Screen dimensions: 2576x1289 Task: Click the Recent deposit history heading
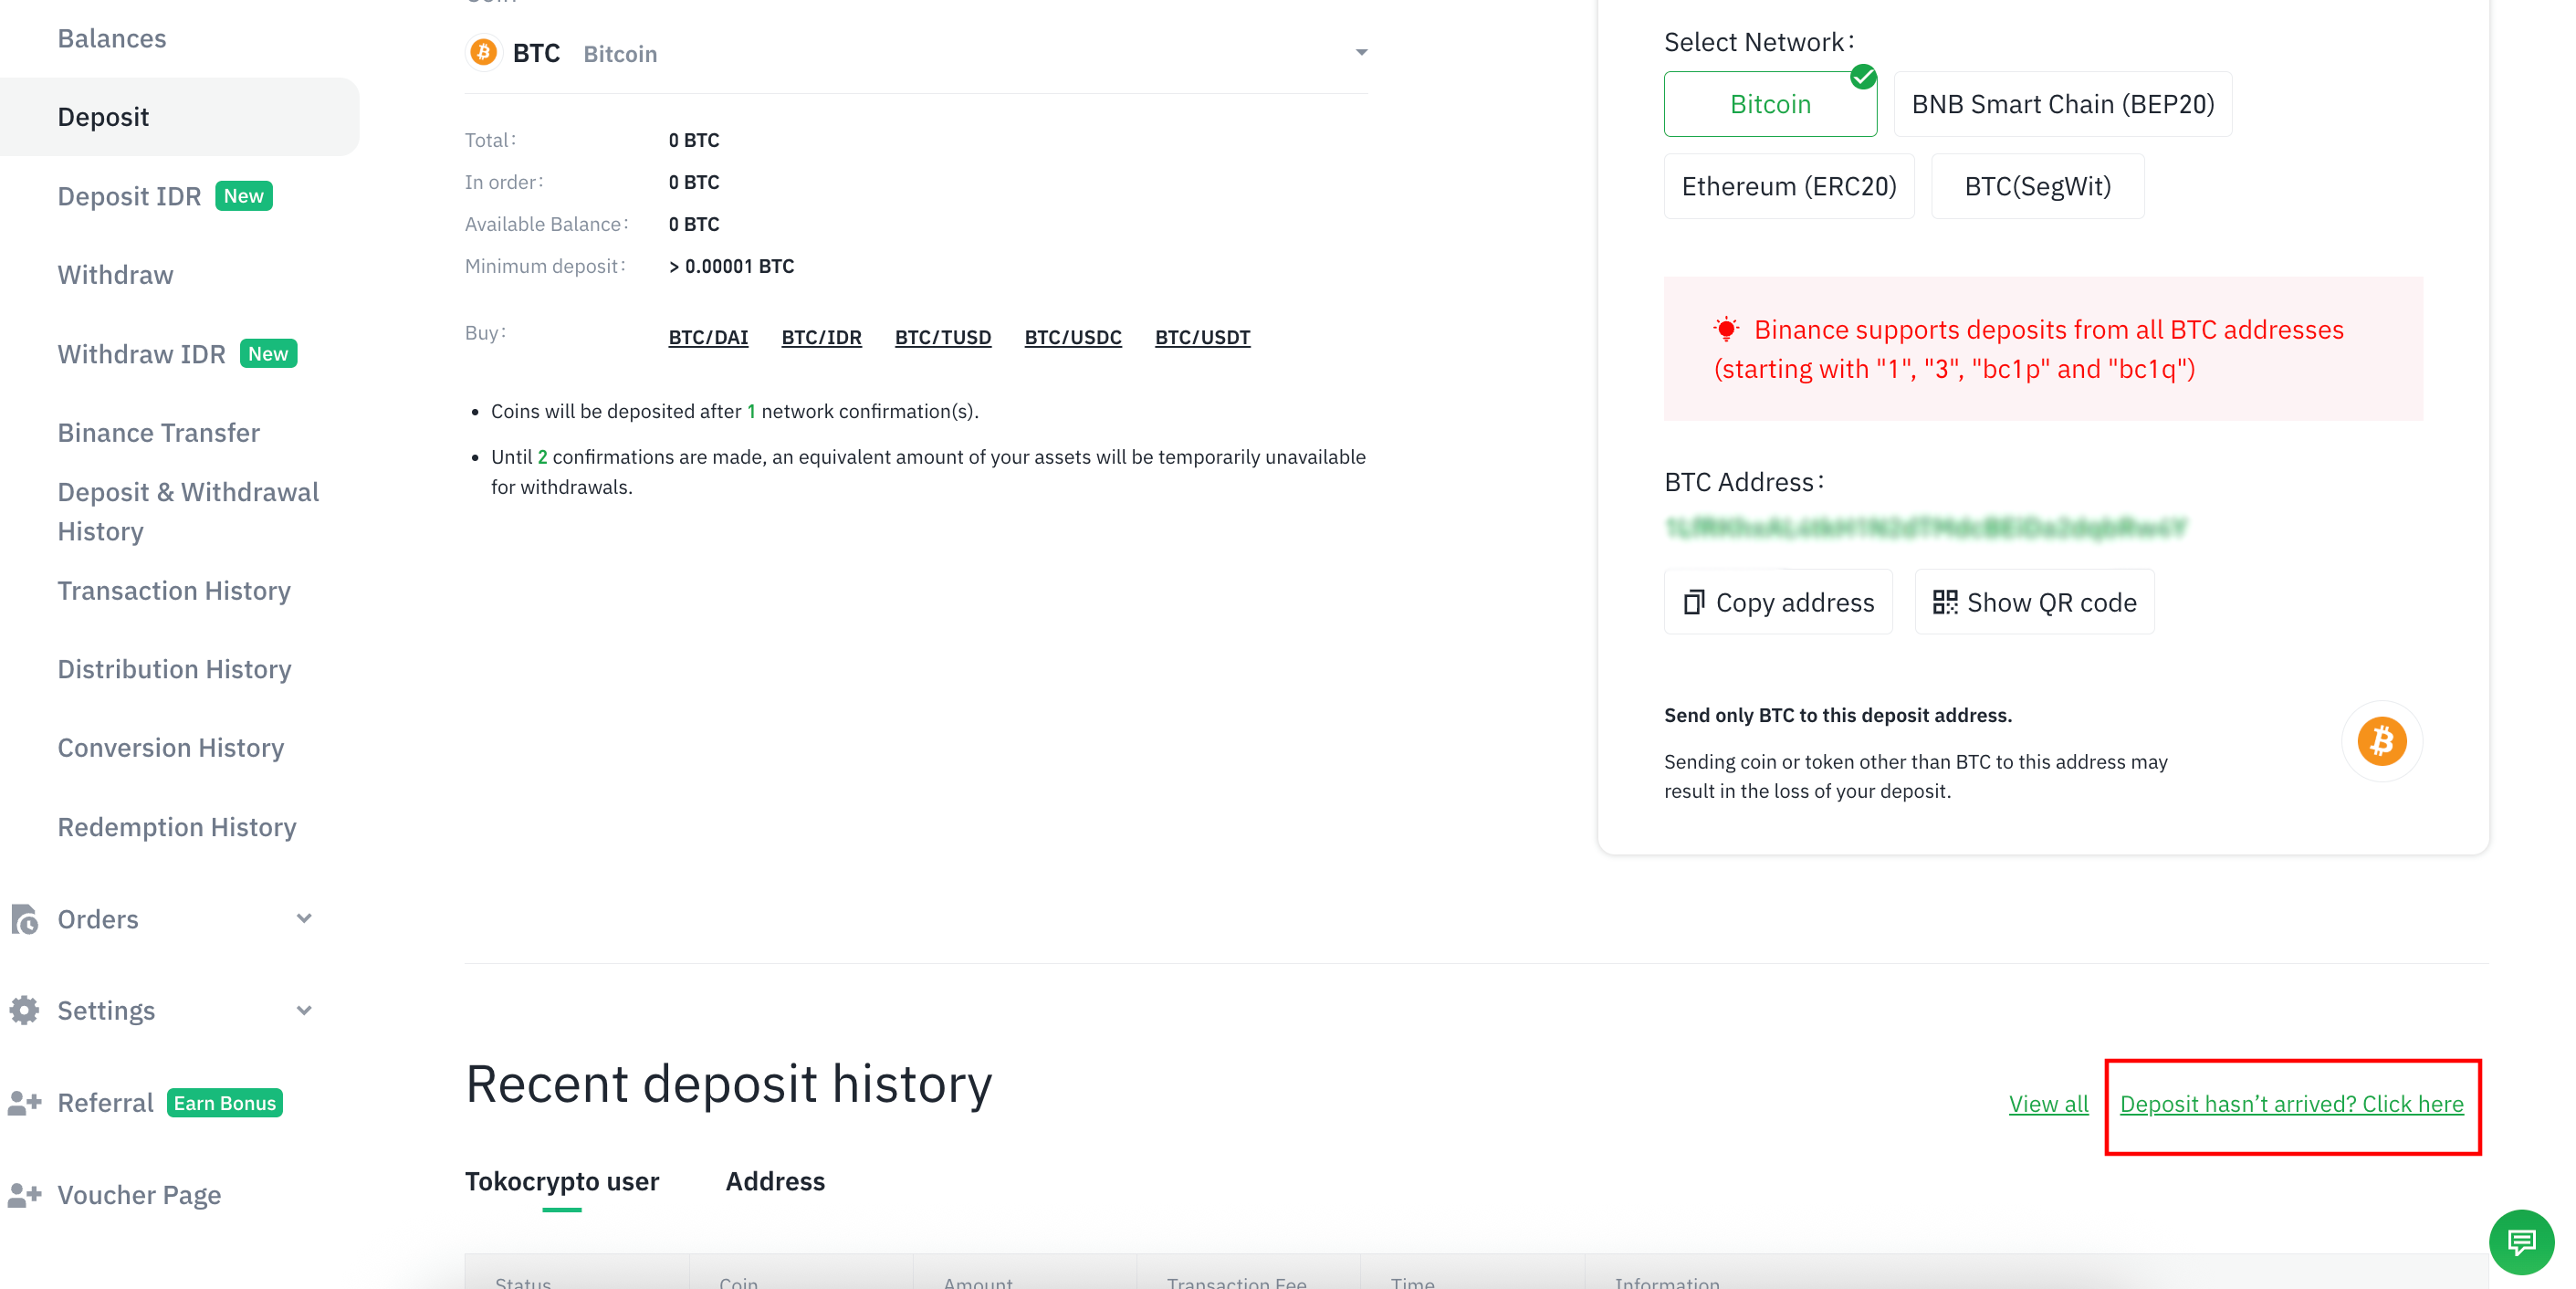pos(728,1084)
